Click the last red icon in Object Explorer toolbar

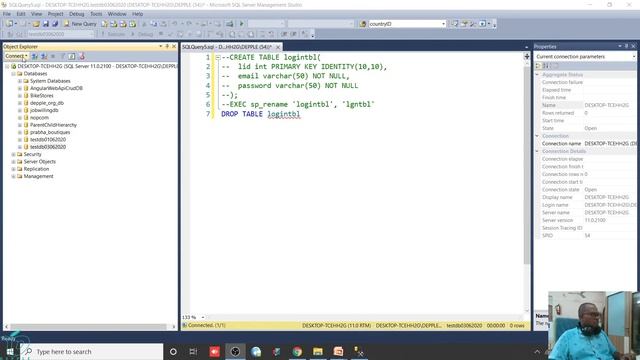coord(81,56)
